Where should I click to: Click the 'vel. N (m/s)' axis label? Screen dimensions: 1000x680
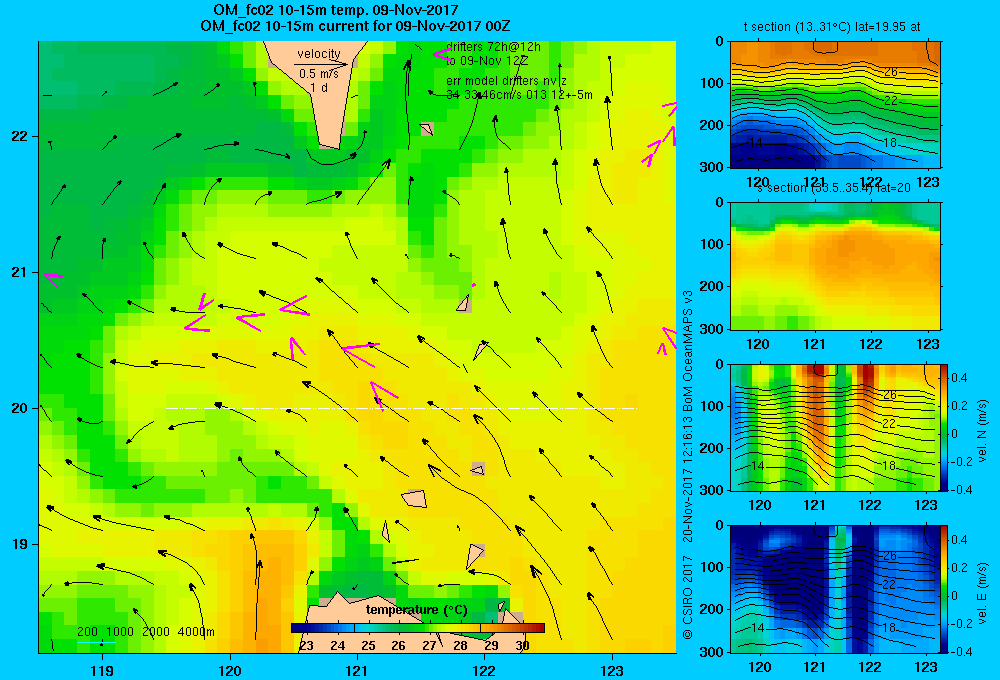982,431
